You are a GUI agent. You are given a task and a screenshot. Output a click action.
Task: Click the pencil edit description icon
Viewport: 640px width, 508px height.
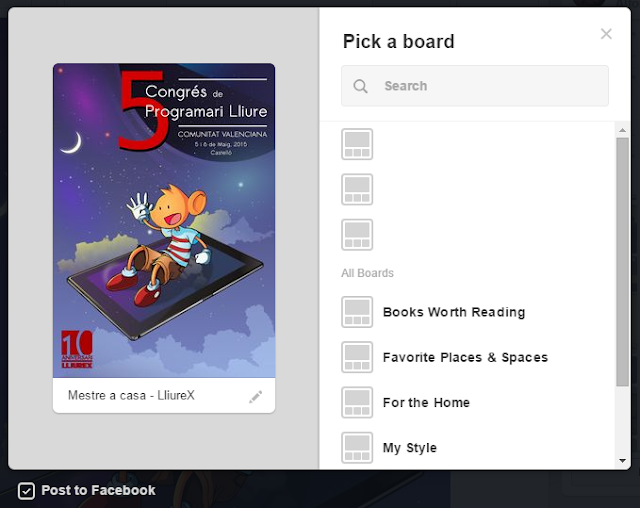coord(256,397)
